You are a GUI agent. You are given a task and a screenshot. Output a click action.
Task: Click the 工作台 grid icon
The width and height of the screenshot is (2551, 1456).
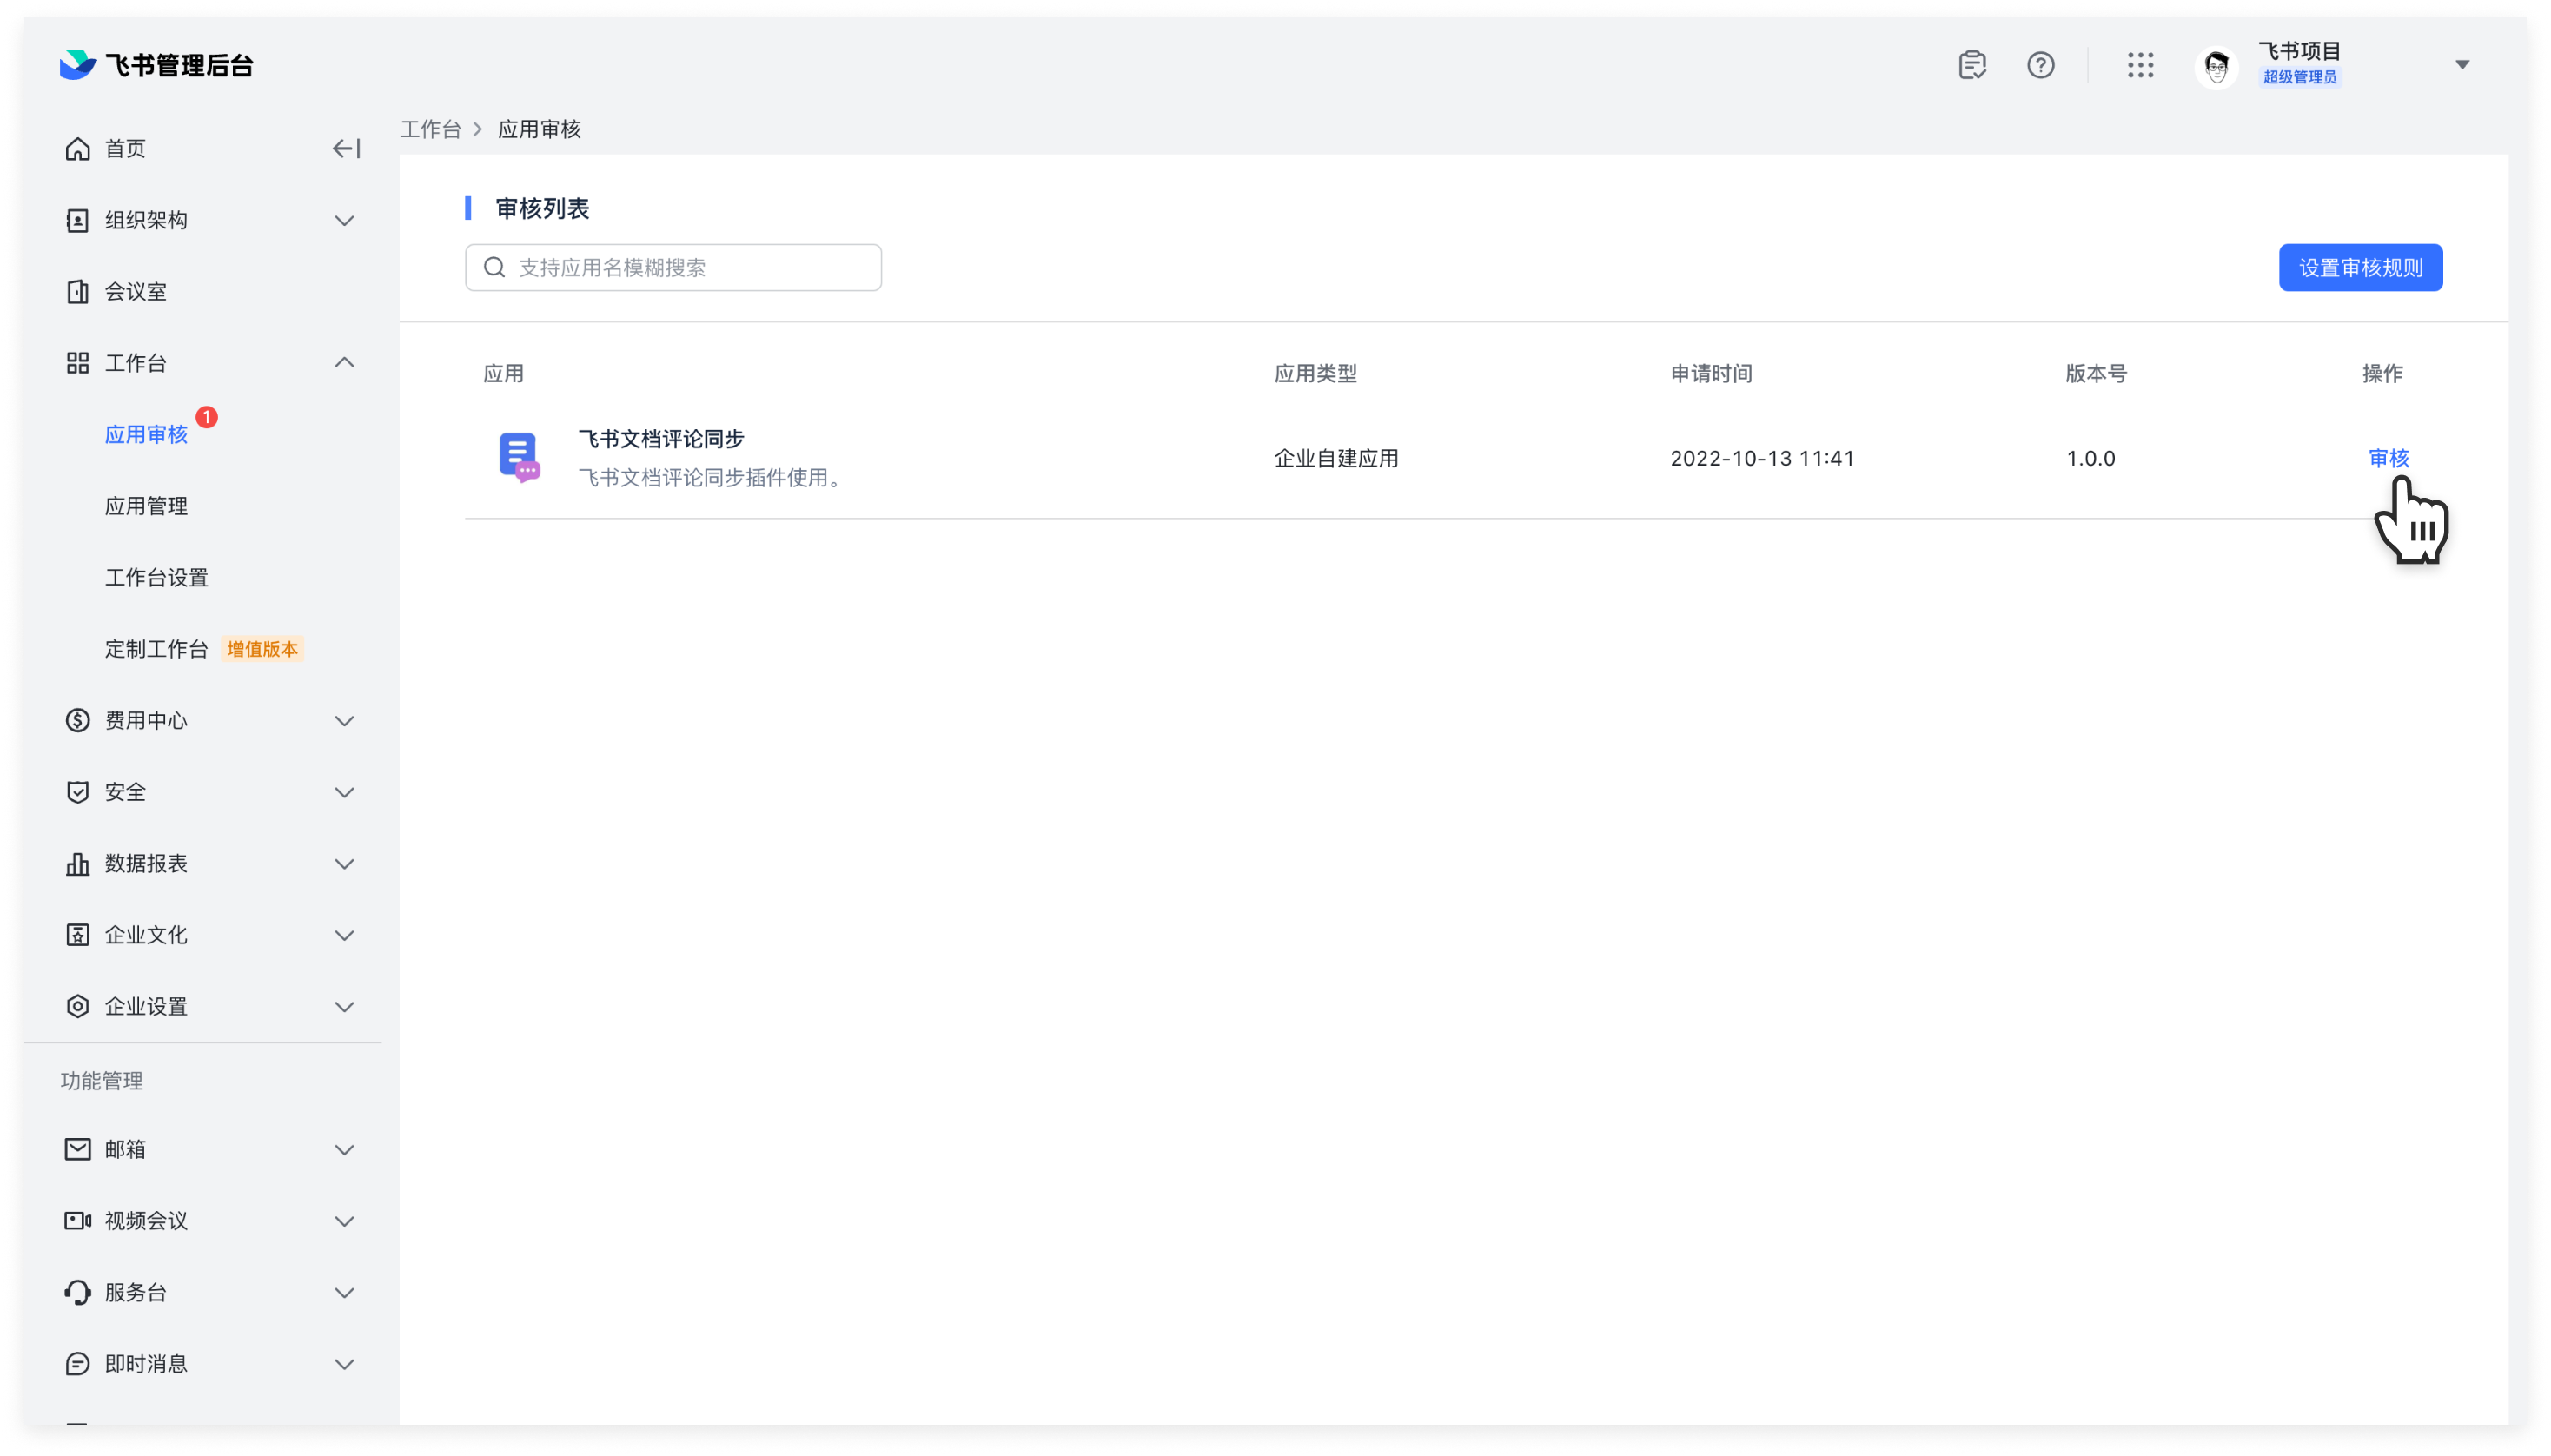(x=78, y=363)
